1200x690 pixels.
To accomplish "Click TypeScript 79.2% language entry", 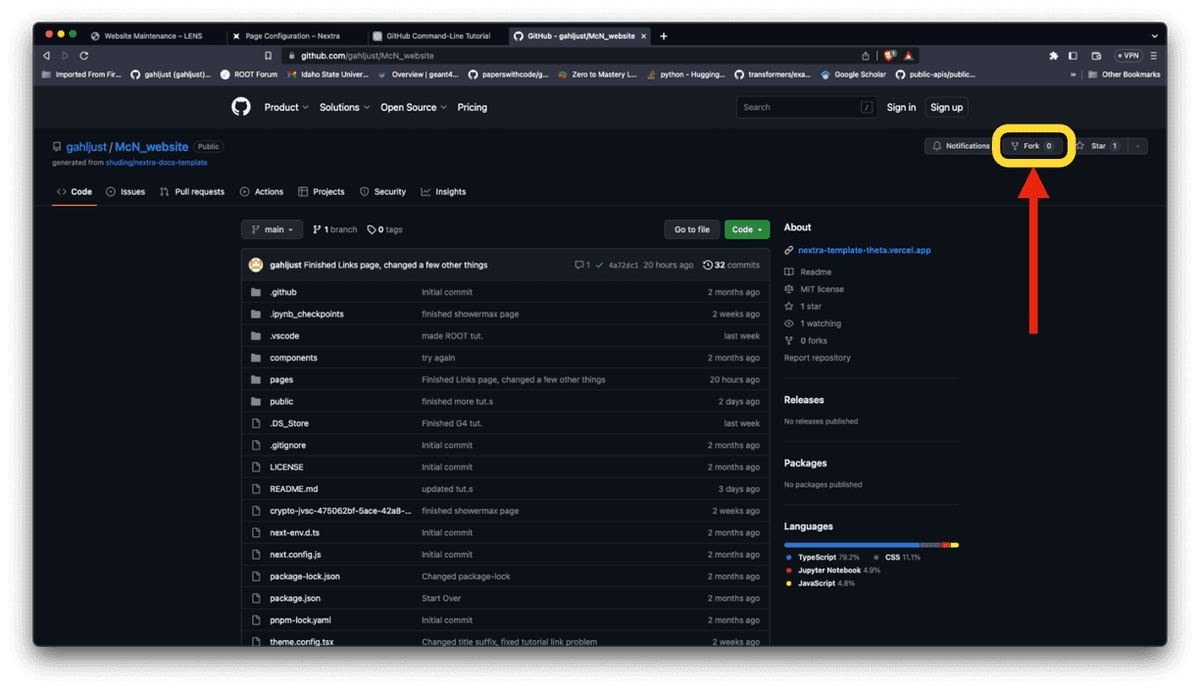I will 822,557.
